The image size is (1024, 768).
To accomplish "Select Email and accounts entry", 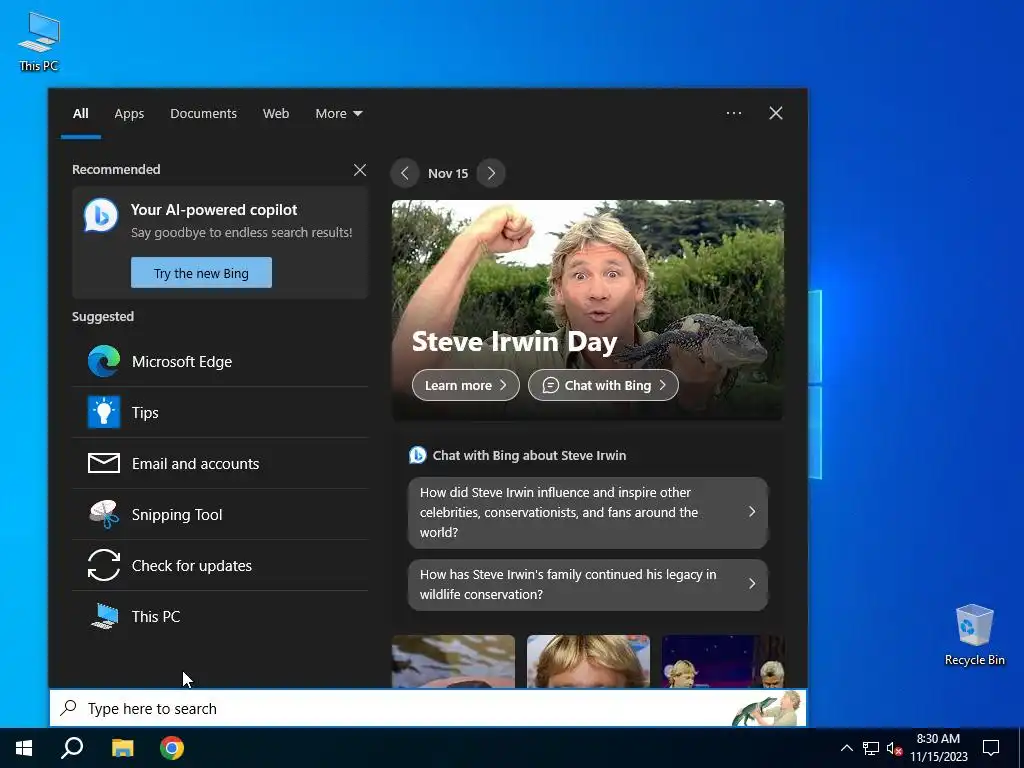I will tap(220, 463).
